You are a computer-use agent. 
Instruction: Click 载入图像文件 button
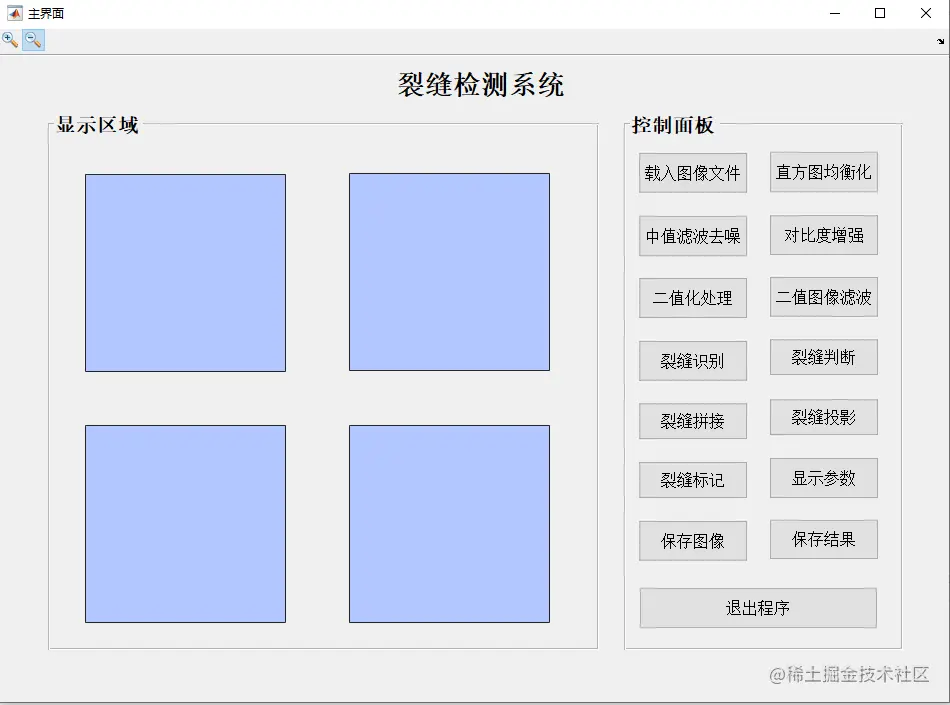point(693,173)
